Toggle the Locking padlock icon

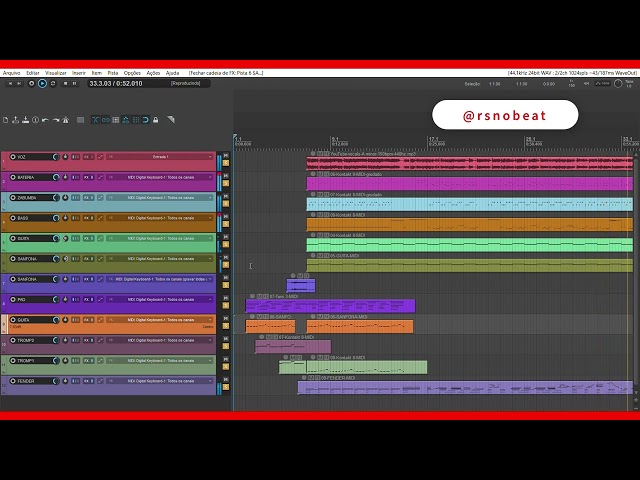156,120
